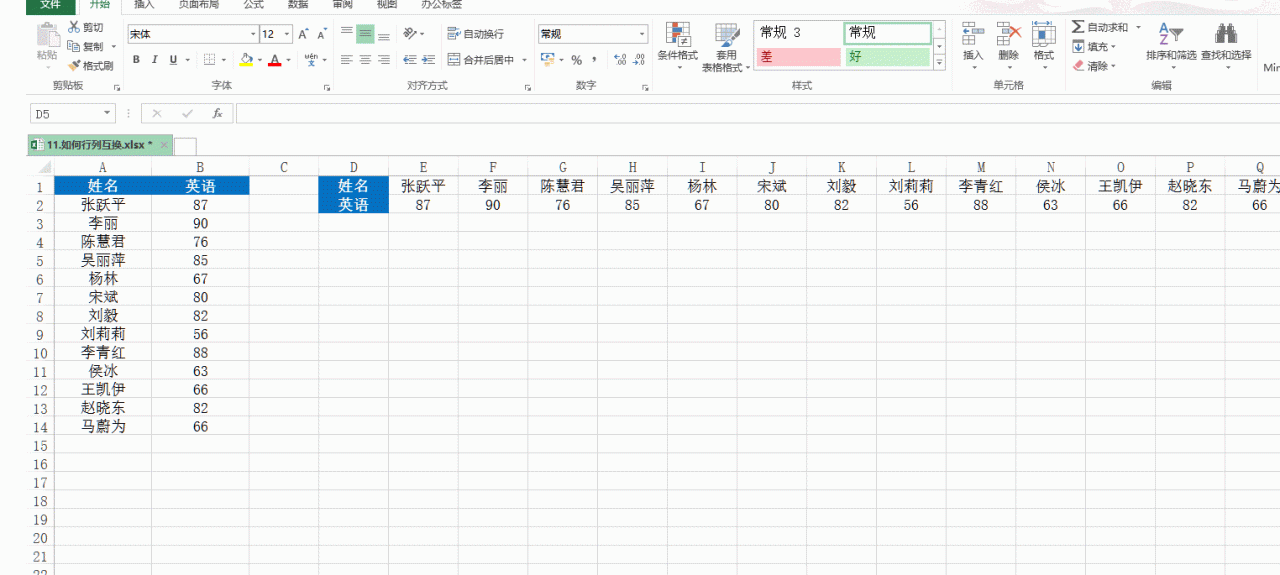Open Format as Table (套用表格格式) menu
The width and height of the screenshot is (1280, 575).
726,47
